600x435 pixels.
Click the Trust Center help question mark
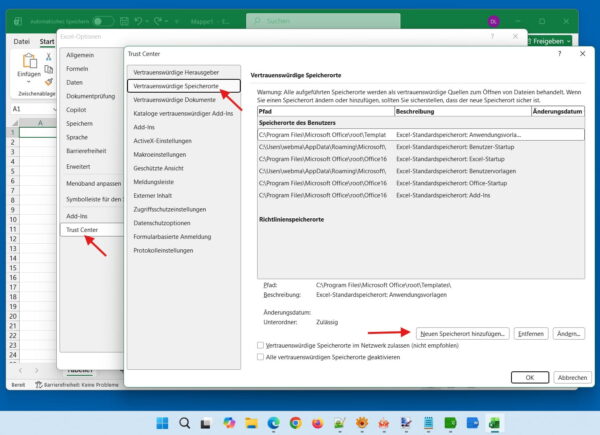click(x=559, y=54)
